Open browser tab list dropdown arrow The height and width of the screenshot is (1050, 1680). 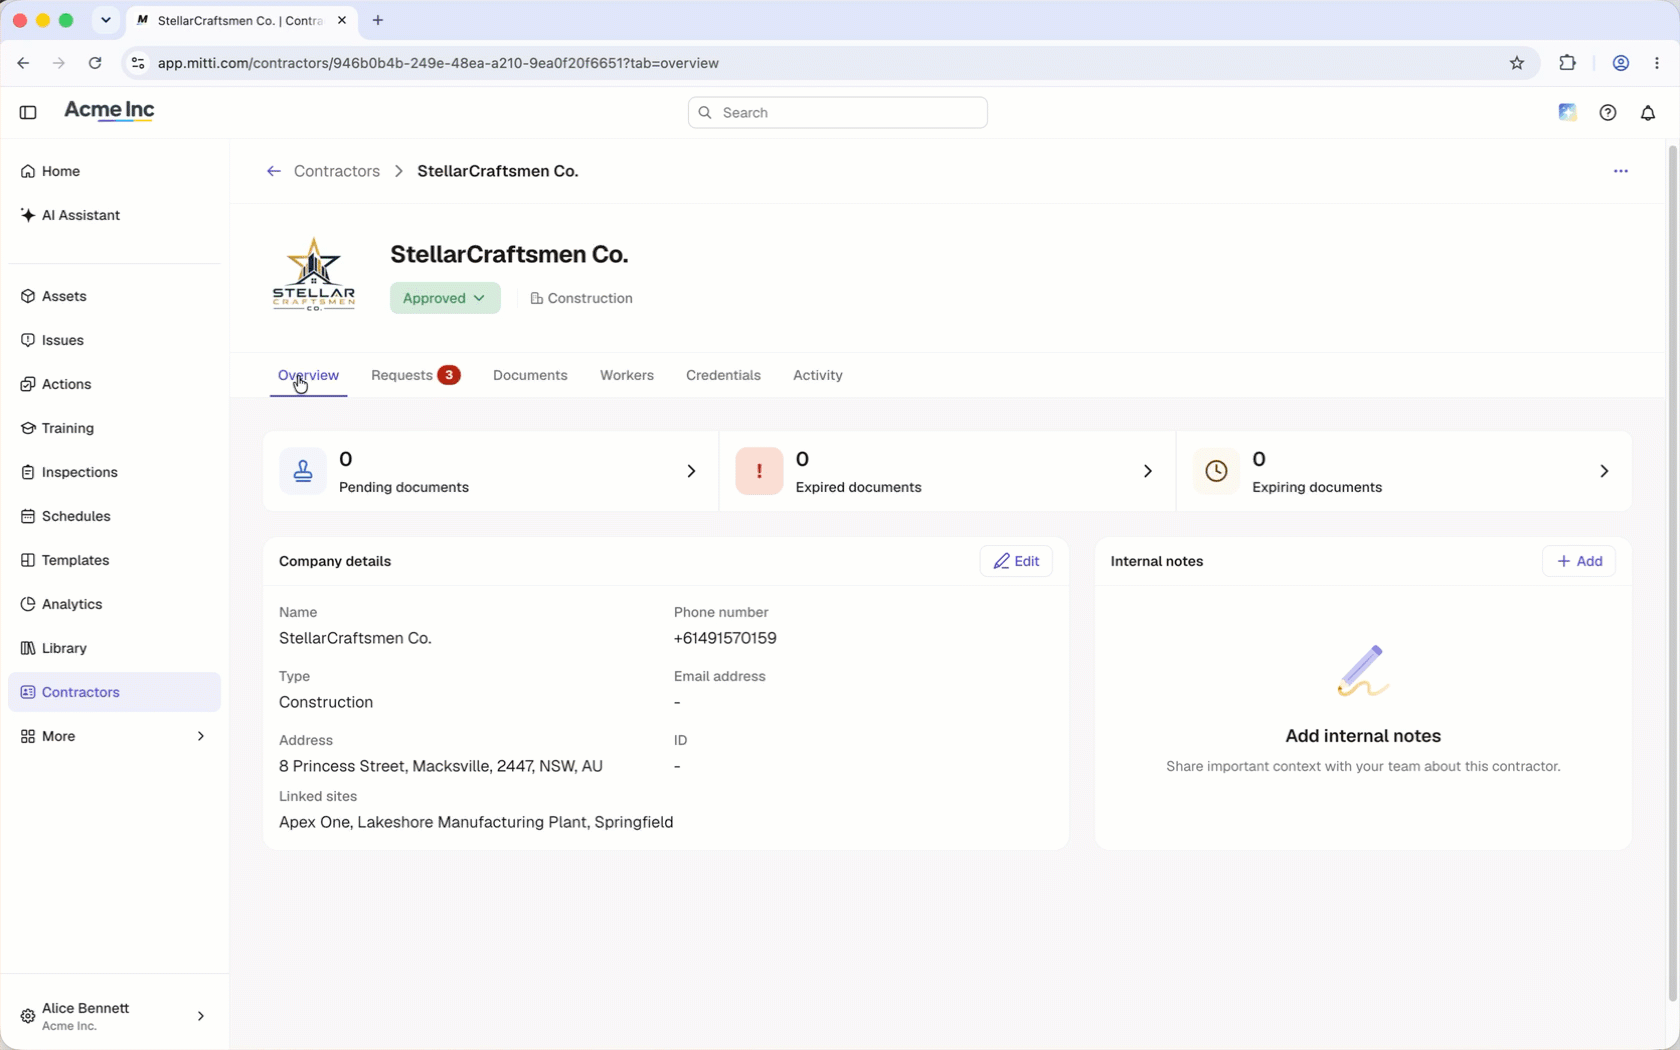coord(106,20)
